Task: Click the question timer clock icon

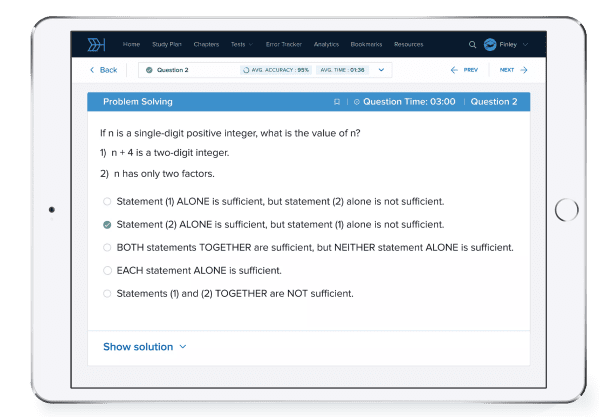Action: pos(355,102)
